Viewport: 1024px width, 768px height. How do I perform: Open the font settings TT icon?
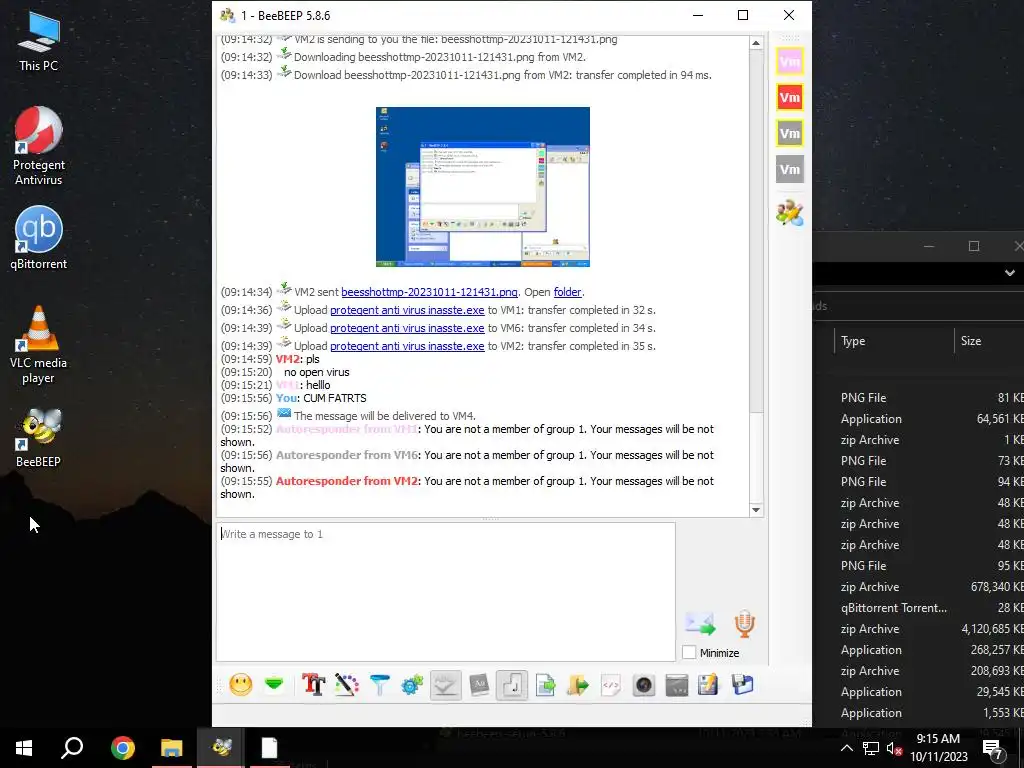point(313,684)
